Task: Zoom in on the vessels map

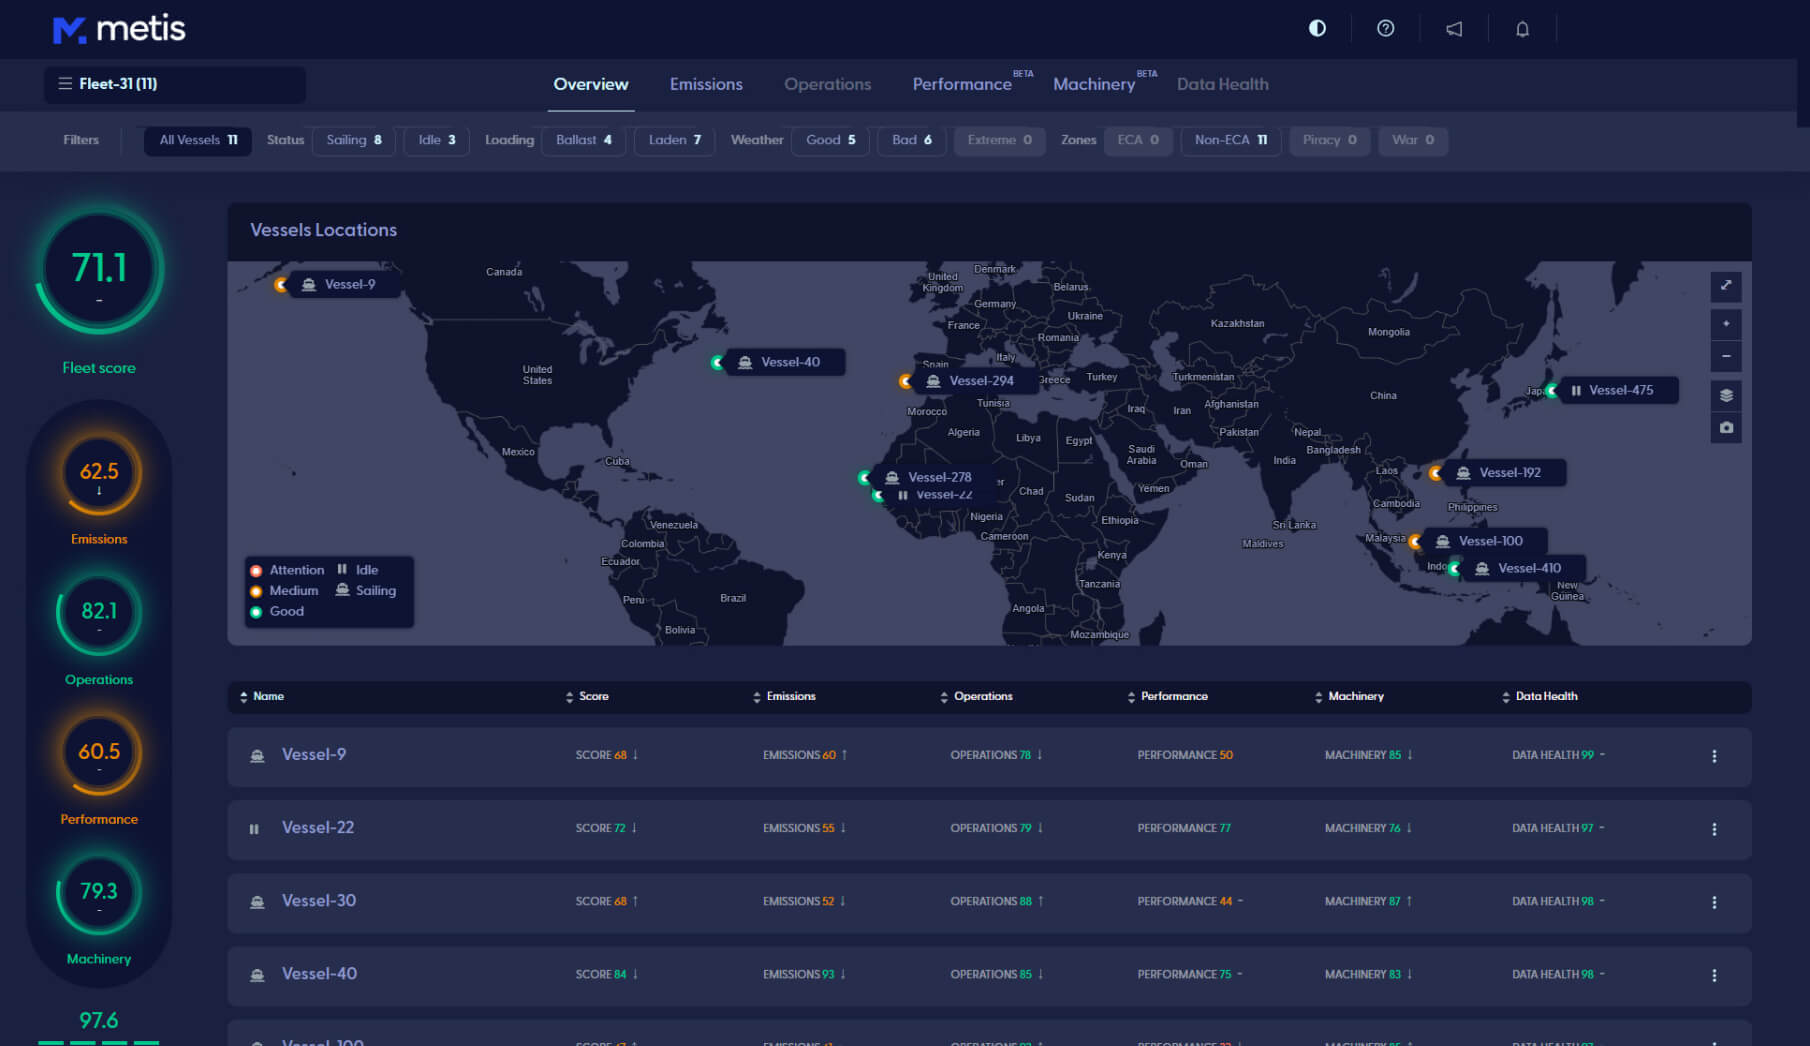Action: pyautogui.click(x=1726, y=324)
